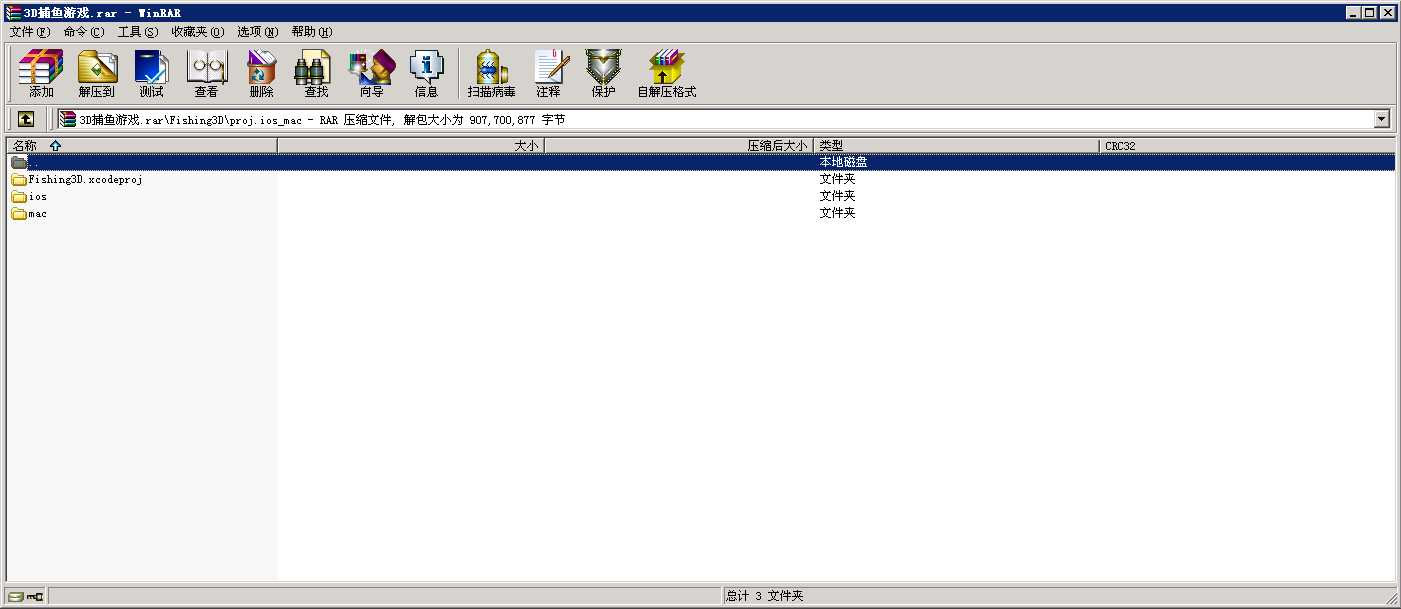
Task: Click the 测试 (Test) toolbar icon
Action: click(x=151, y=73)
